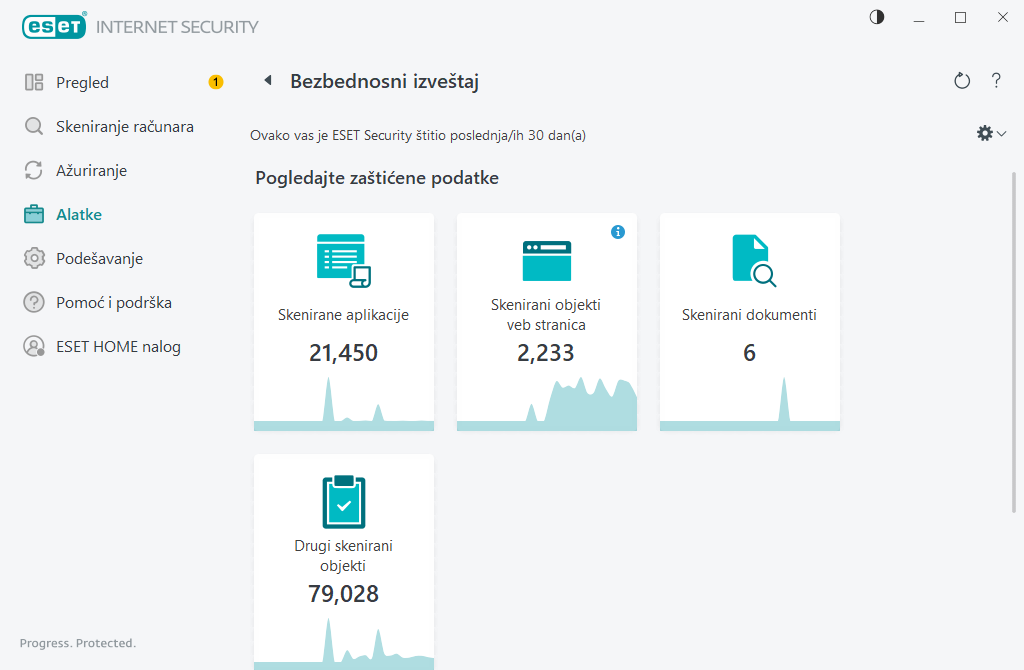Click the 'Skenirani dokumenti' label
Viewport: 1024px width, 670px height.
[749, 315]
